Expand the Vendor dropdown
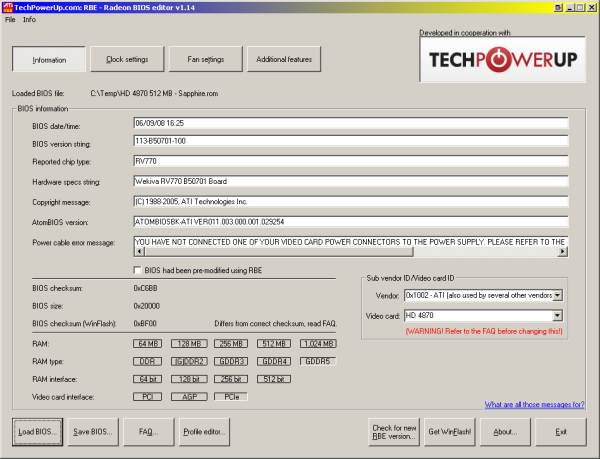The height and width of the screenshot is (459, 600). [x=558, y=295]
